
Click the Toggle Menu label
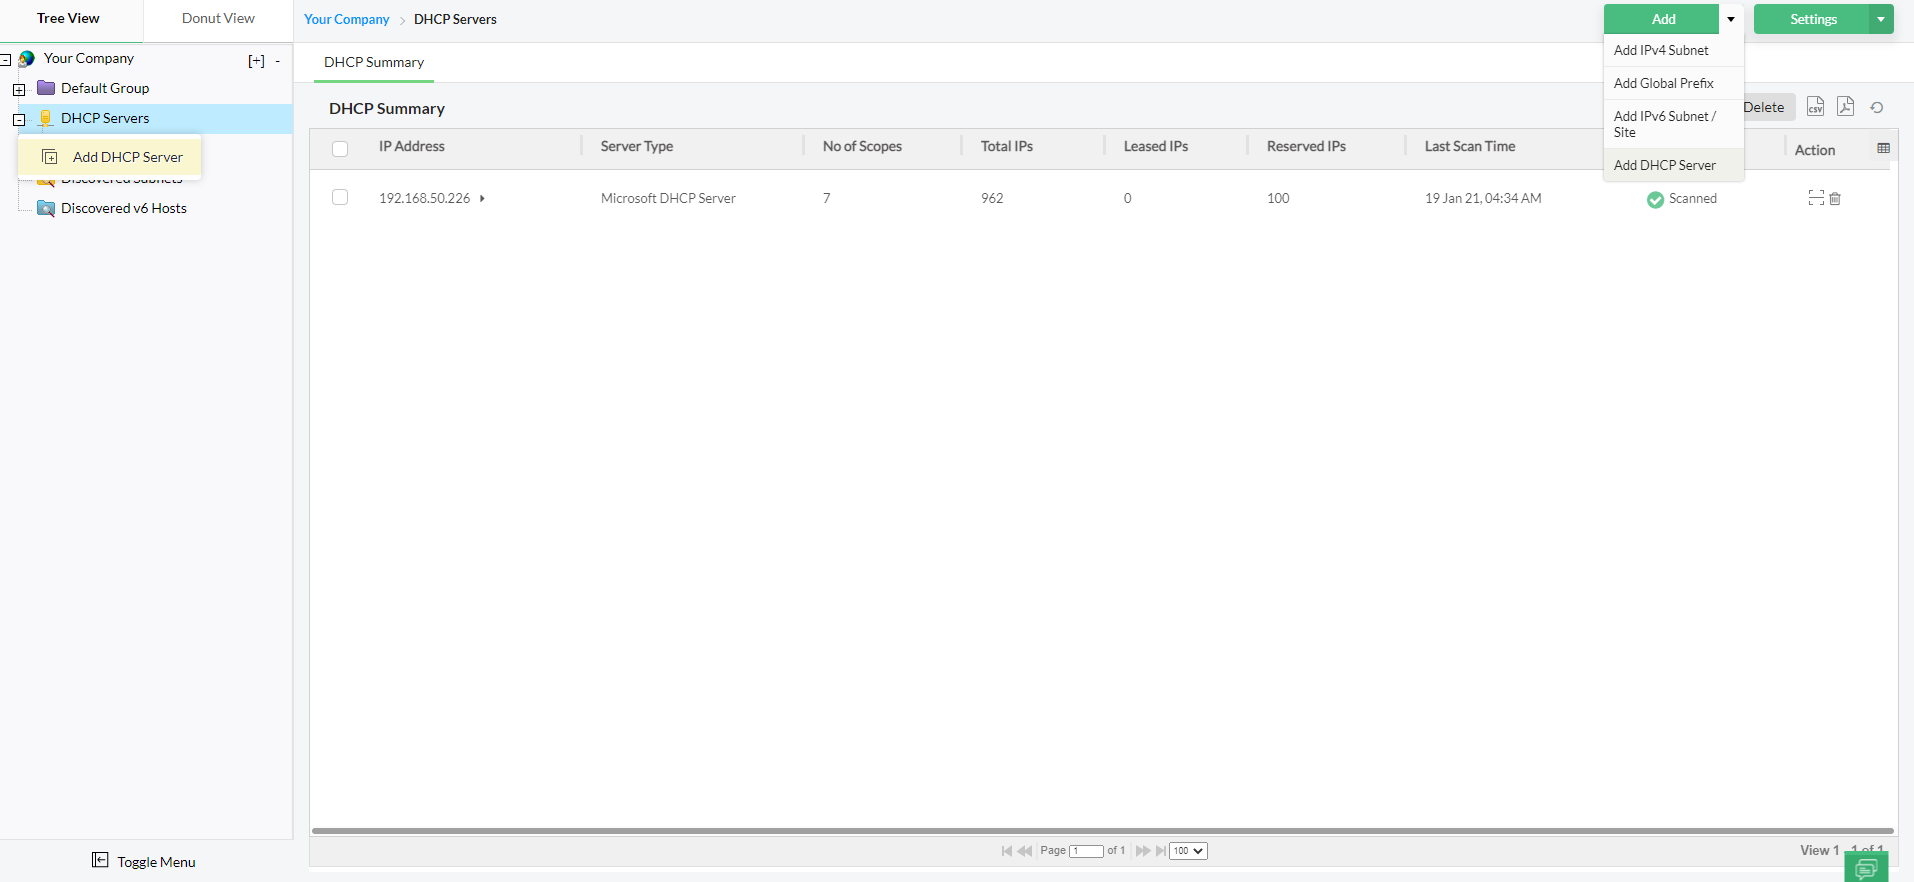click(156, 862)
